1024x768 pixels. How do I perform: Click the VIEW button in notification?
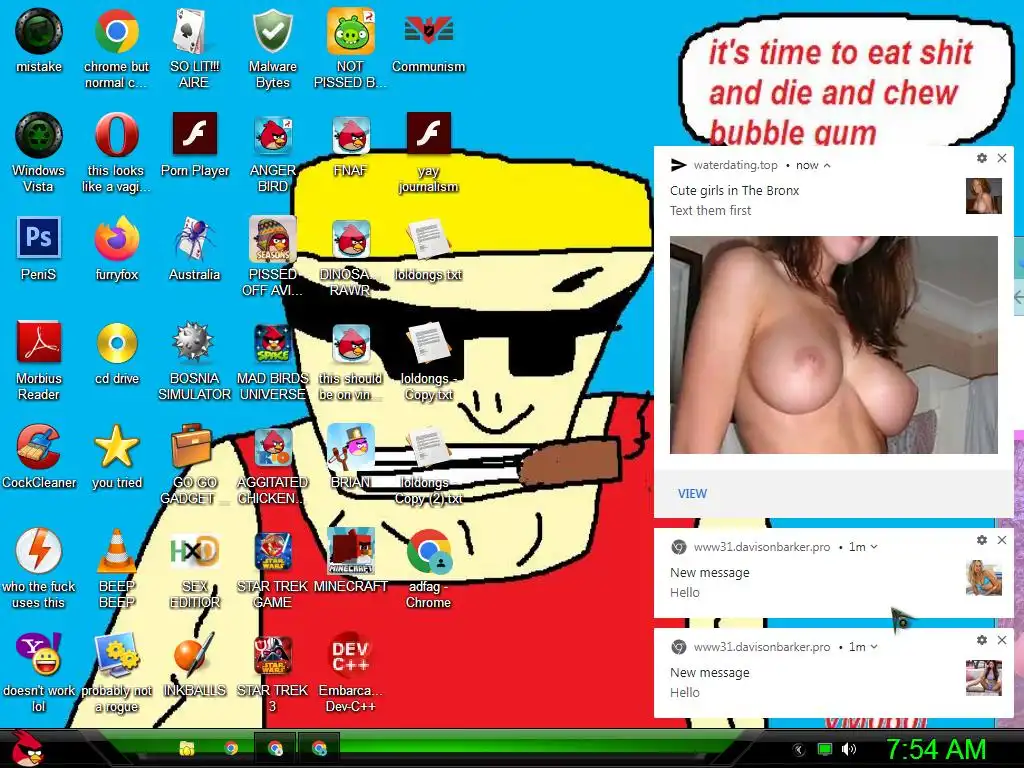(x=692, y=494)
